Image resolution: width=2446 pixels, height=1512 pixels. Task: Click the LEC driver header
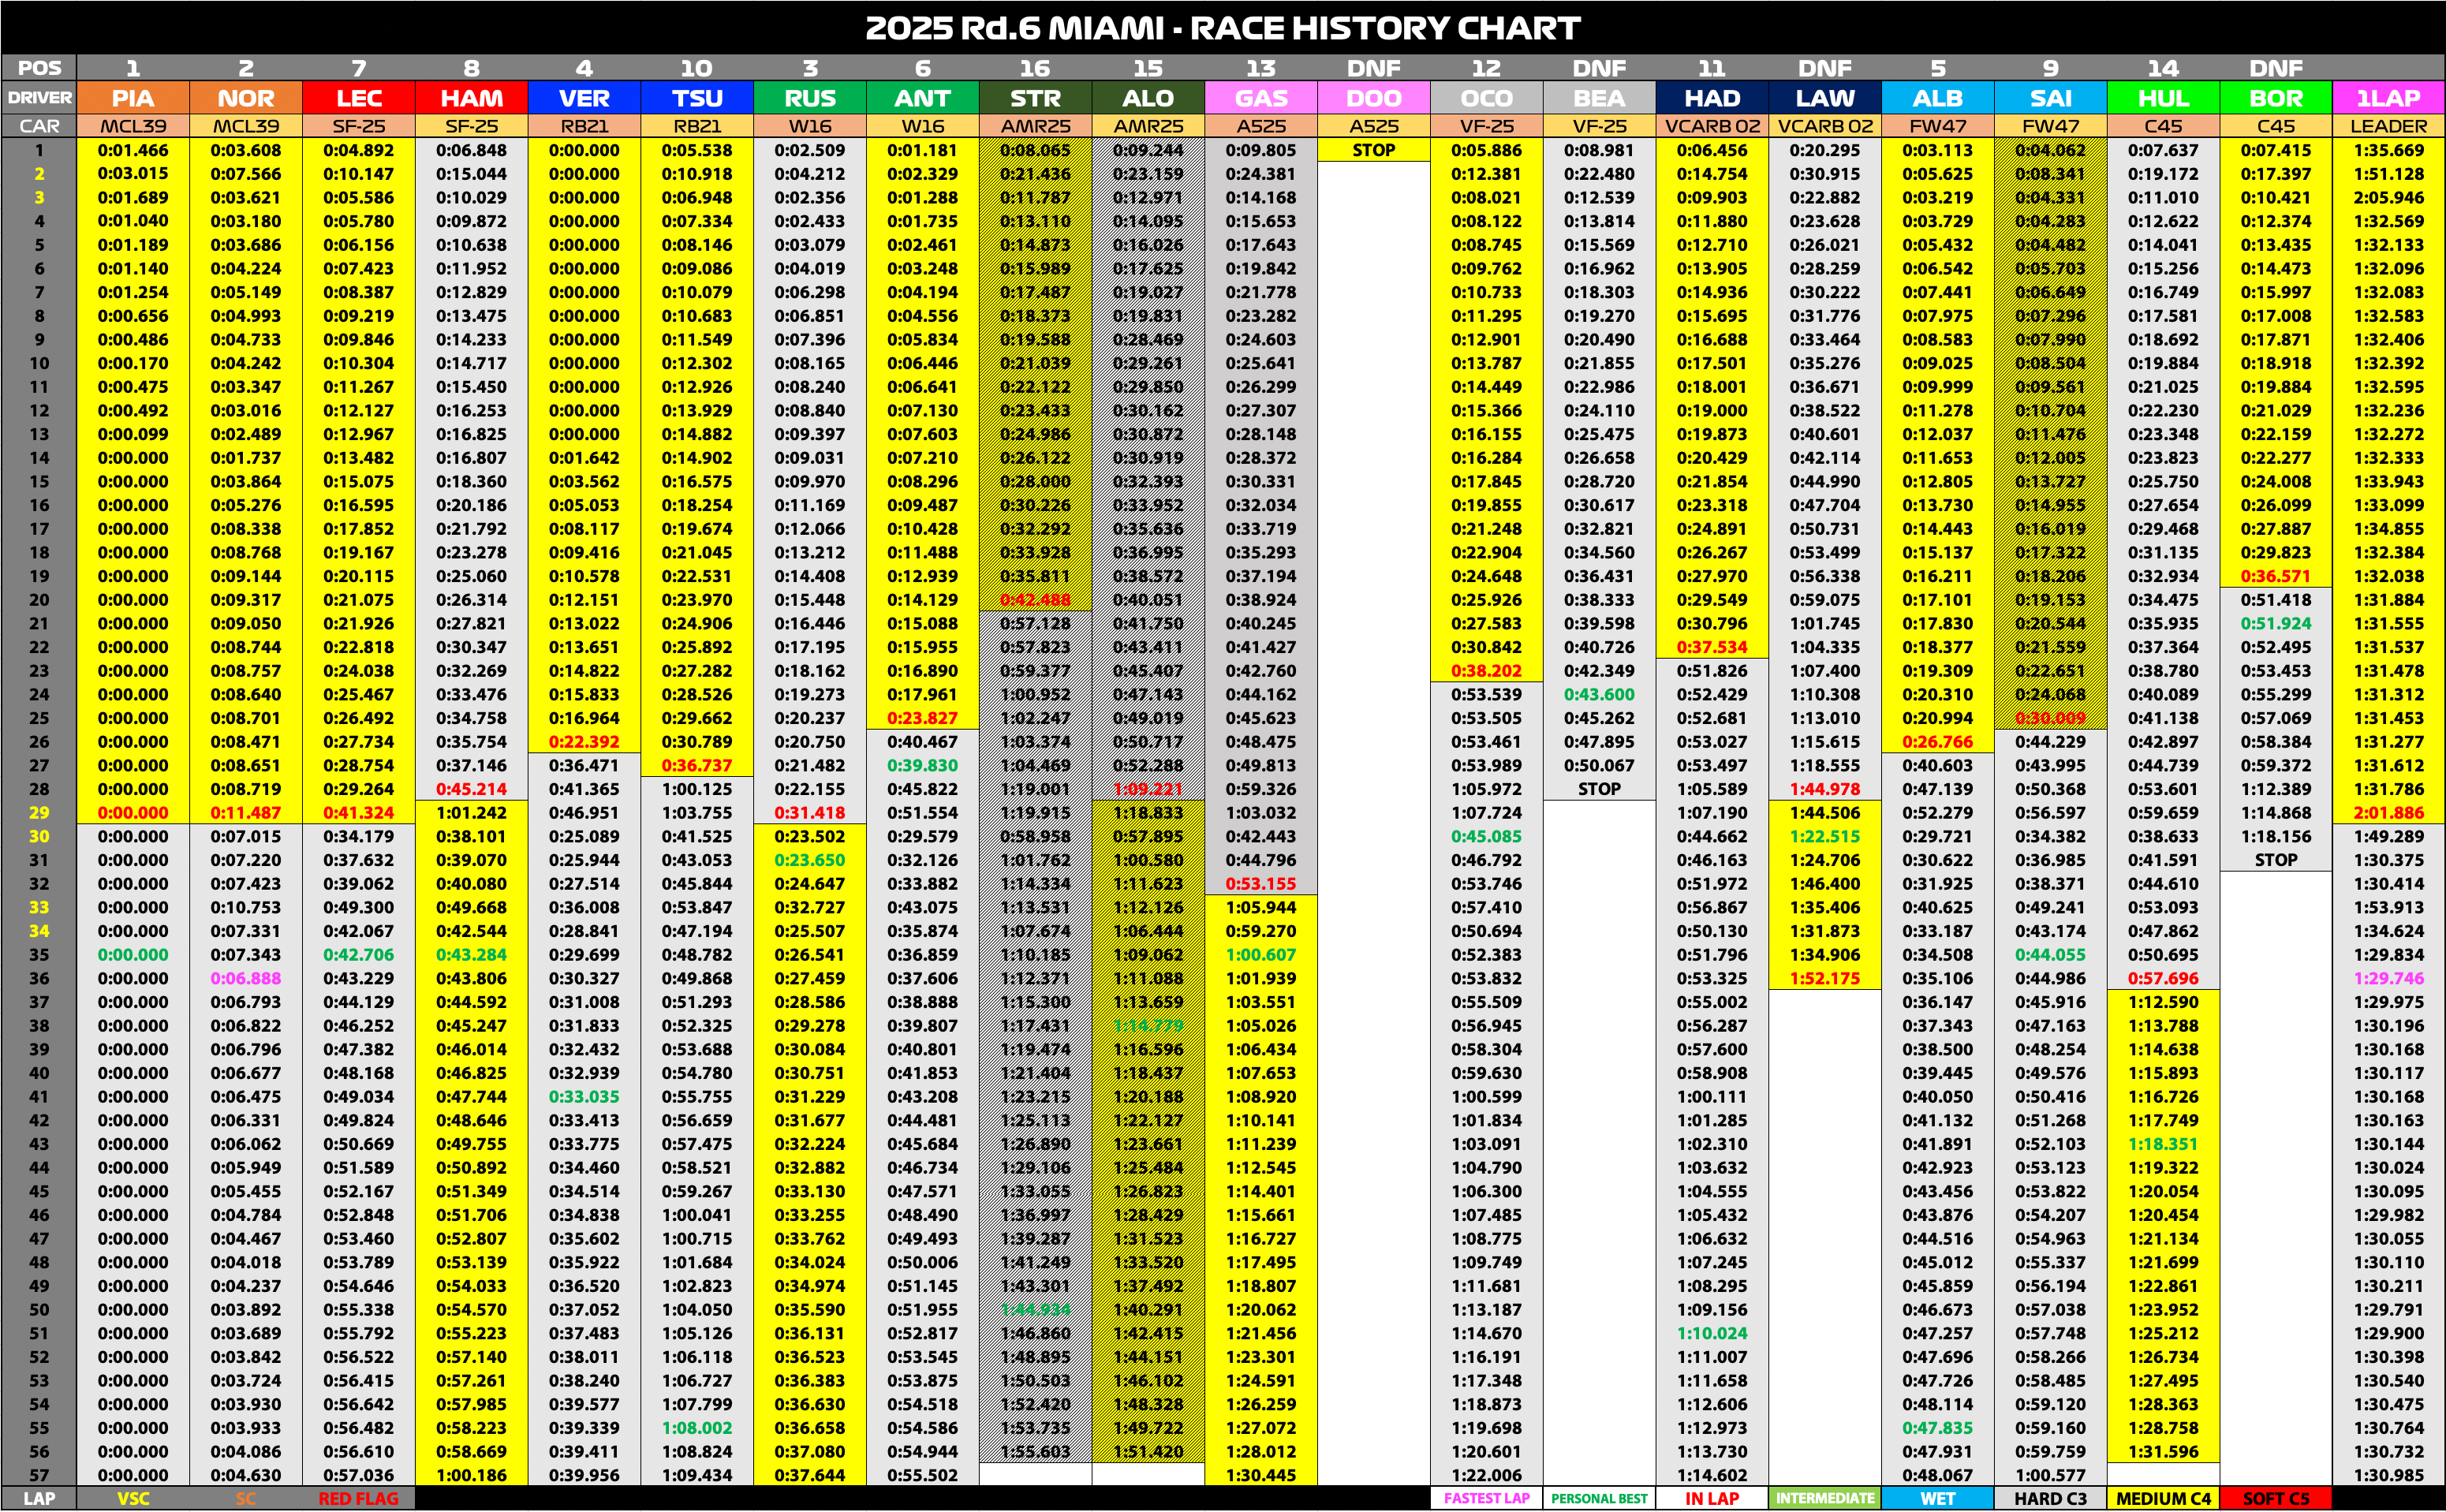[359, 98]
